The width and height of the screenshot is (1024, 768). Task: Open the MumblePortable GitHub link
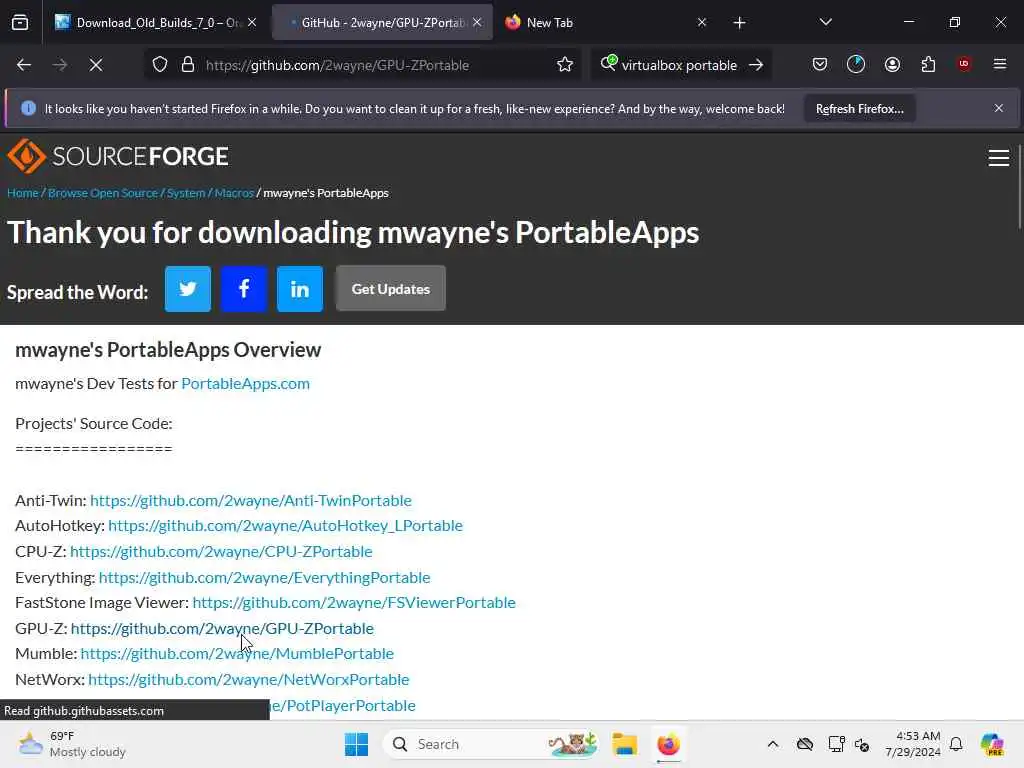(x=237, y=654)
